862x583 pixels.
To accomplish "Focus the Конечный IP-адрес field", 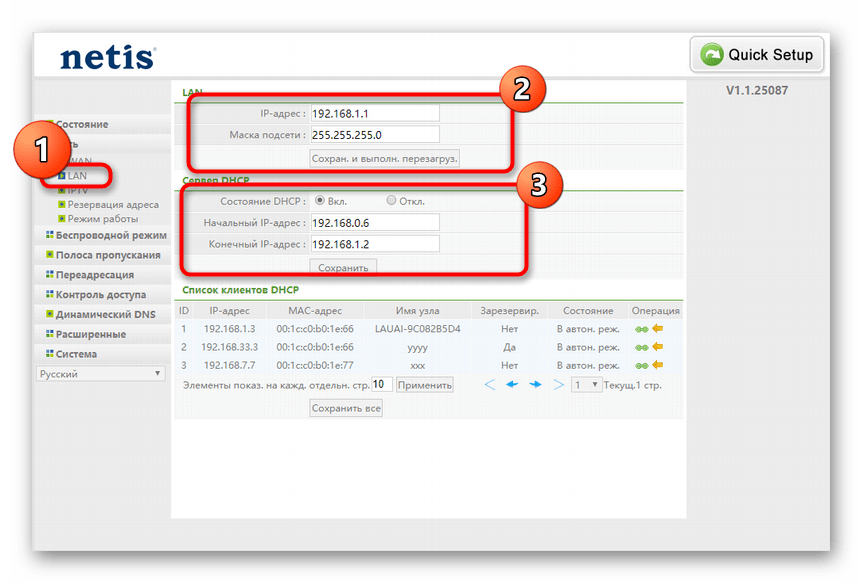I will [x=375, y=244].
